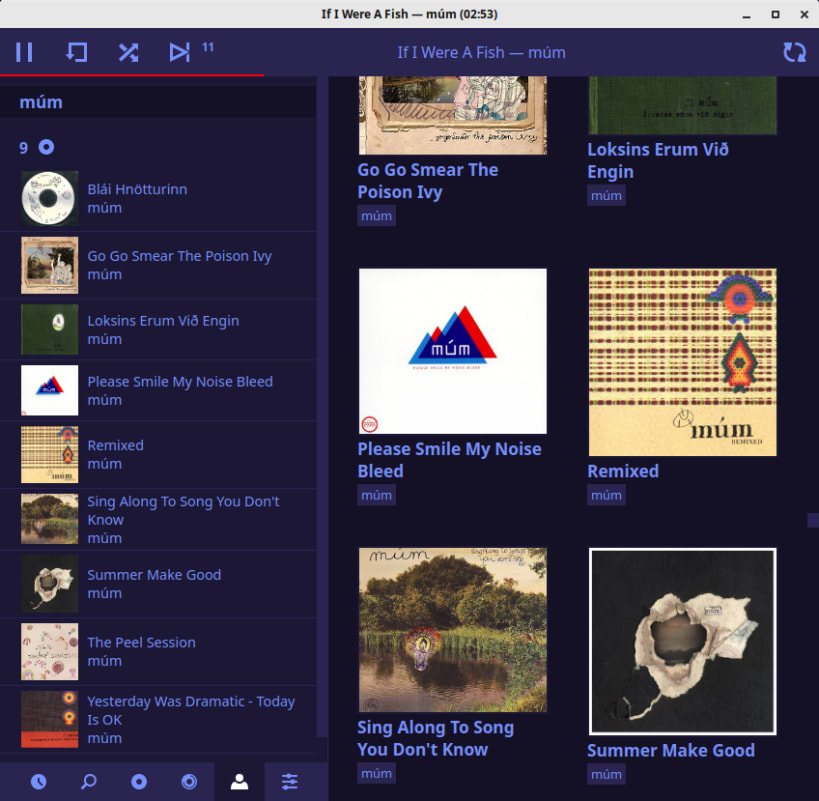Open the settings sliders tab
Image resolution: width=819 pixels, height=801 pixels.
pyautogui.click(x=289, y=781)
